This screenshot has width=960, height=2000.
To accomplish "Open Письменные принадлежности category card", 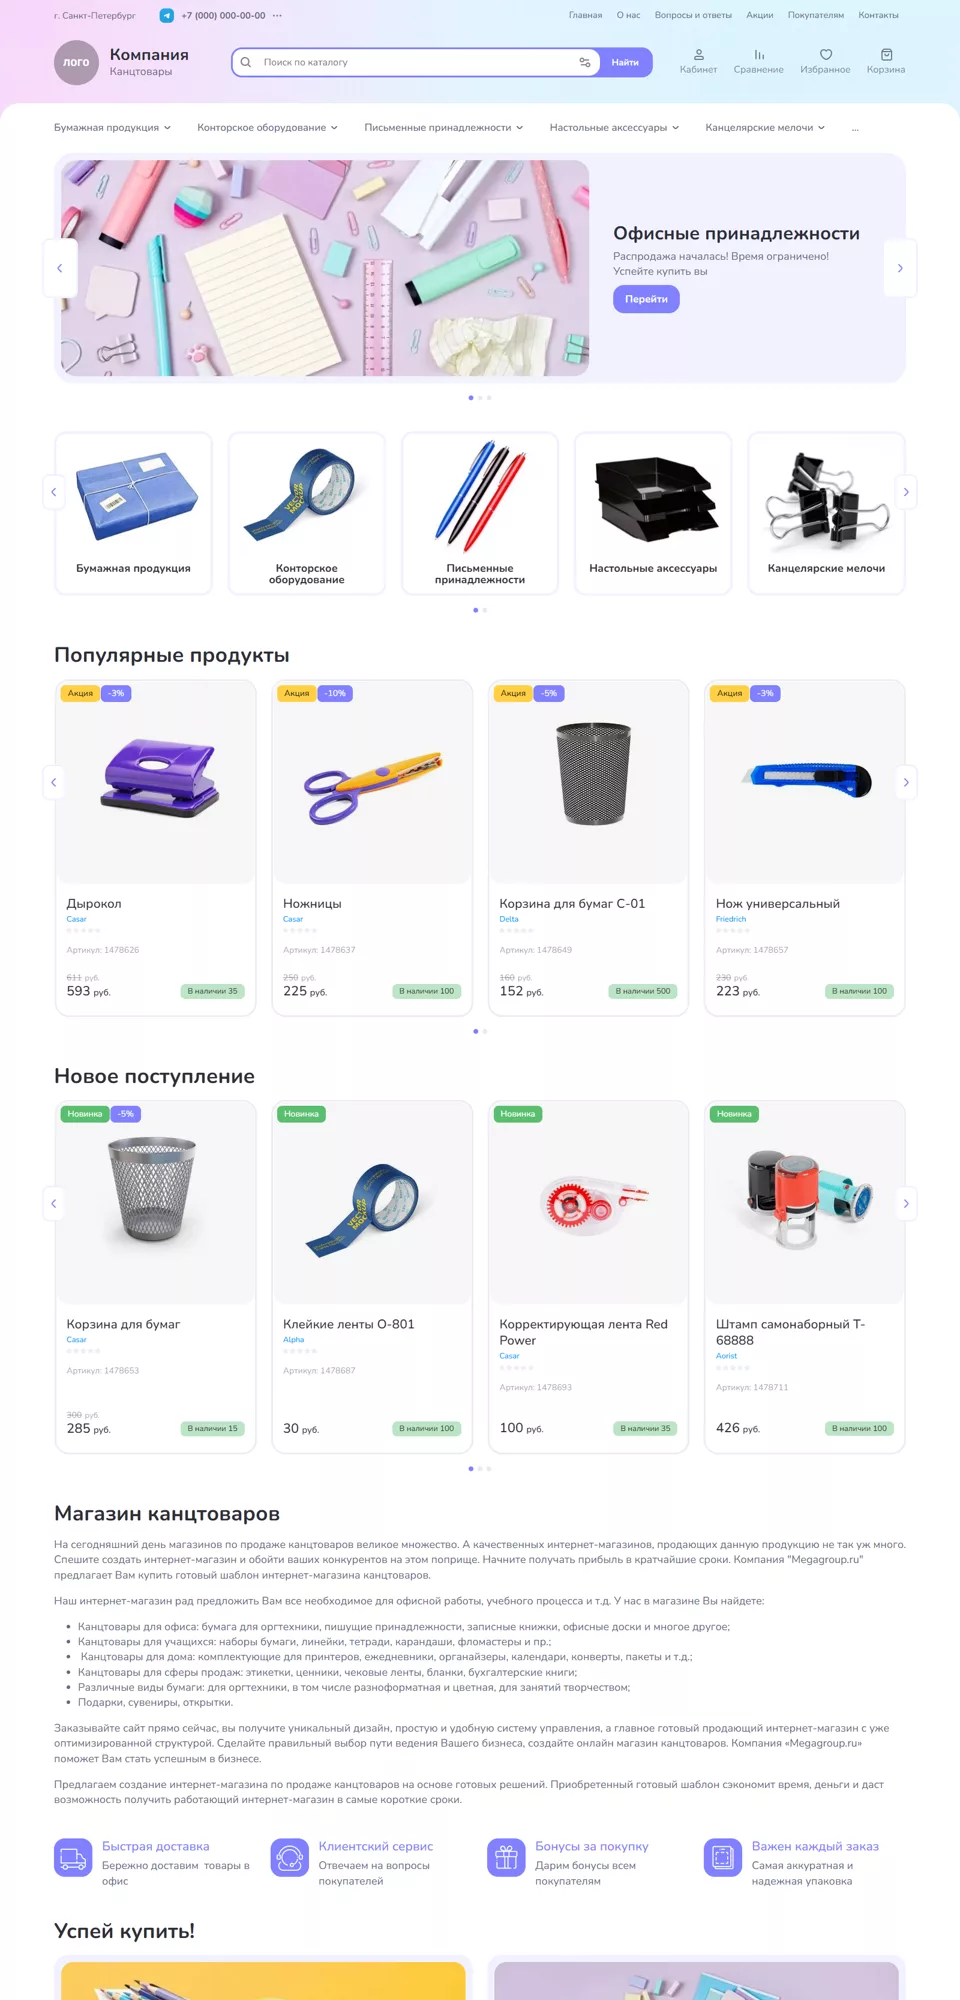I will click(480, 513).
